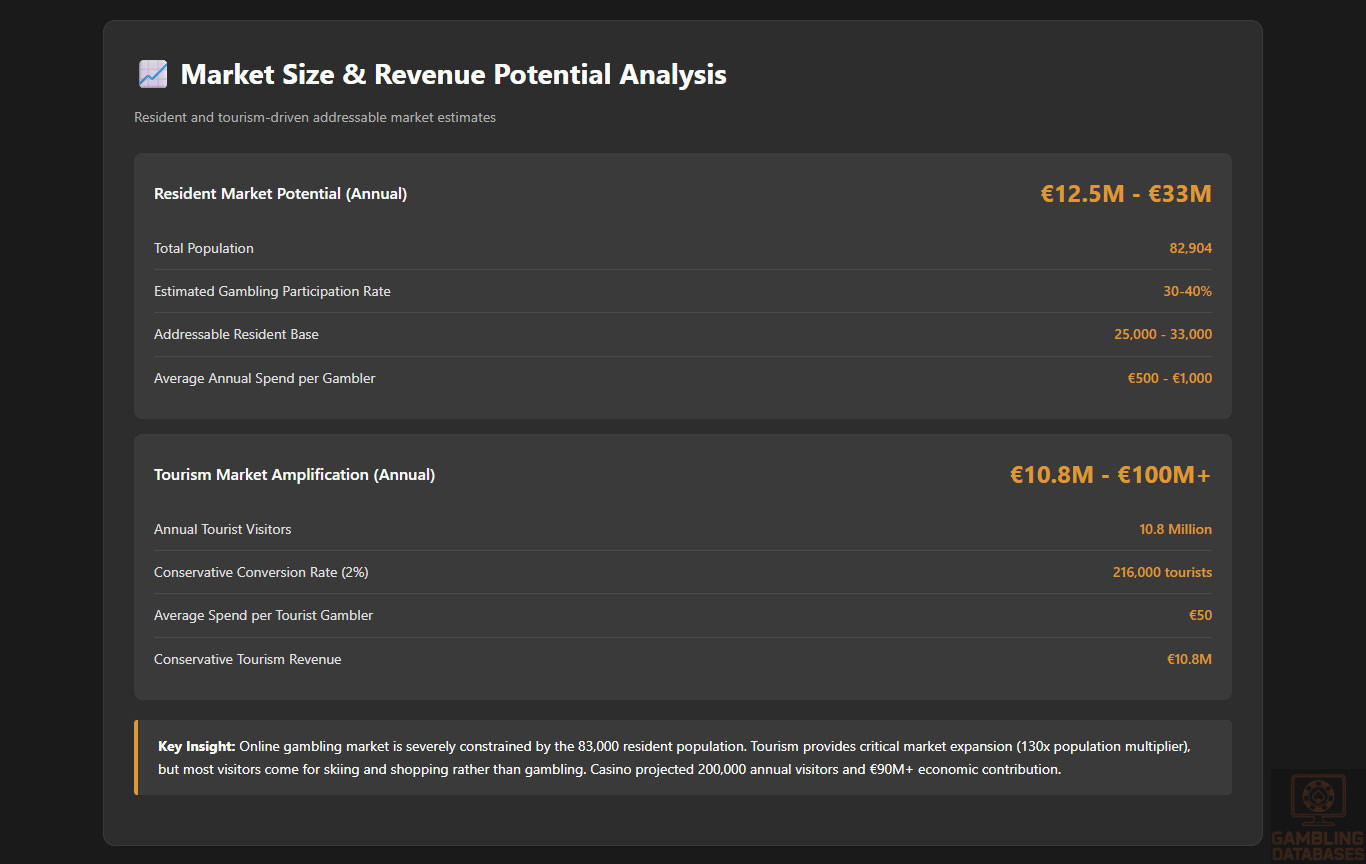Click the chart emoji icon beside the title
The width and height of the screenshot is (1366, 864).
coord(153,74)
